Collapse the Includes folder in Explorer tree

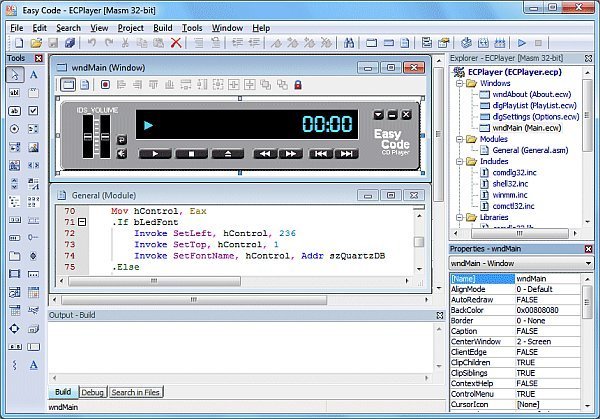point(458,159)
